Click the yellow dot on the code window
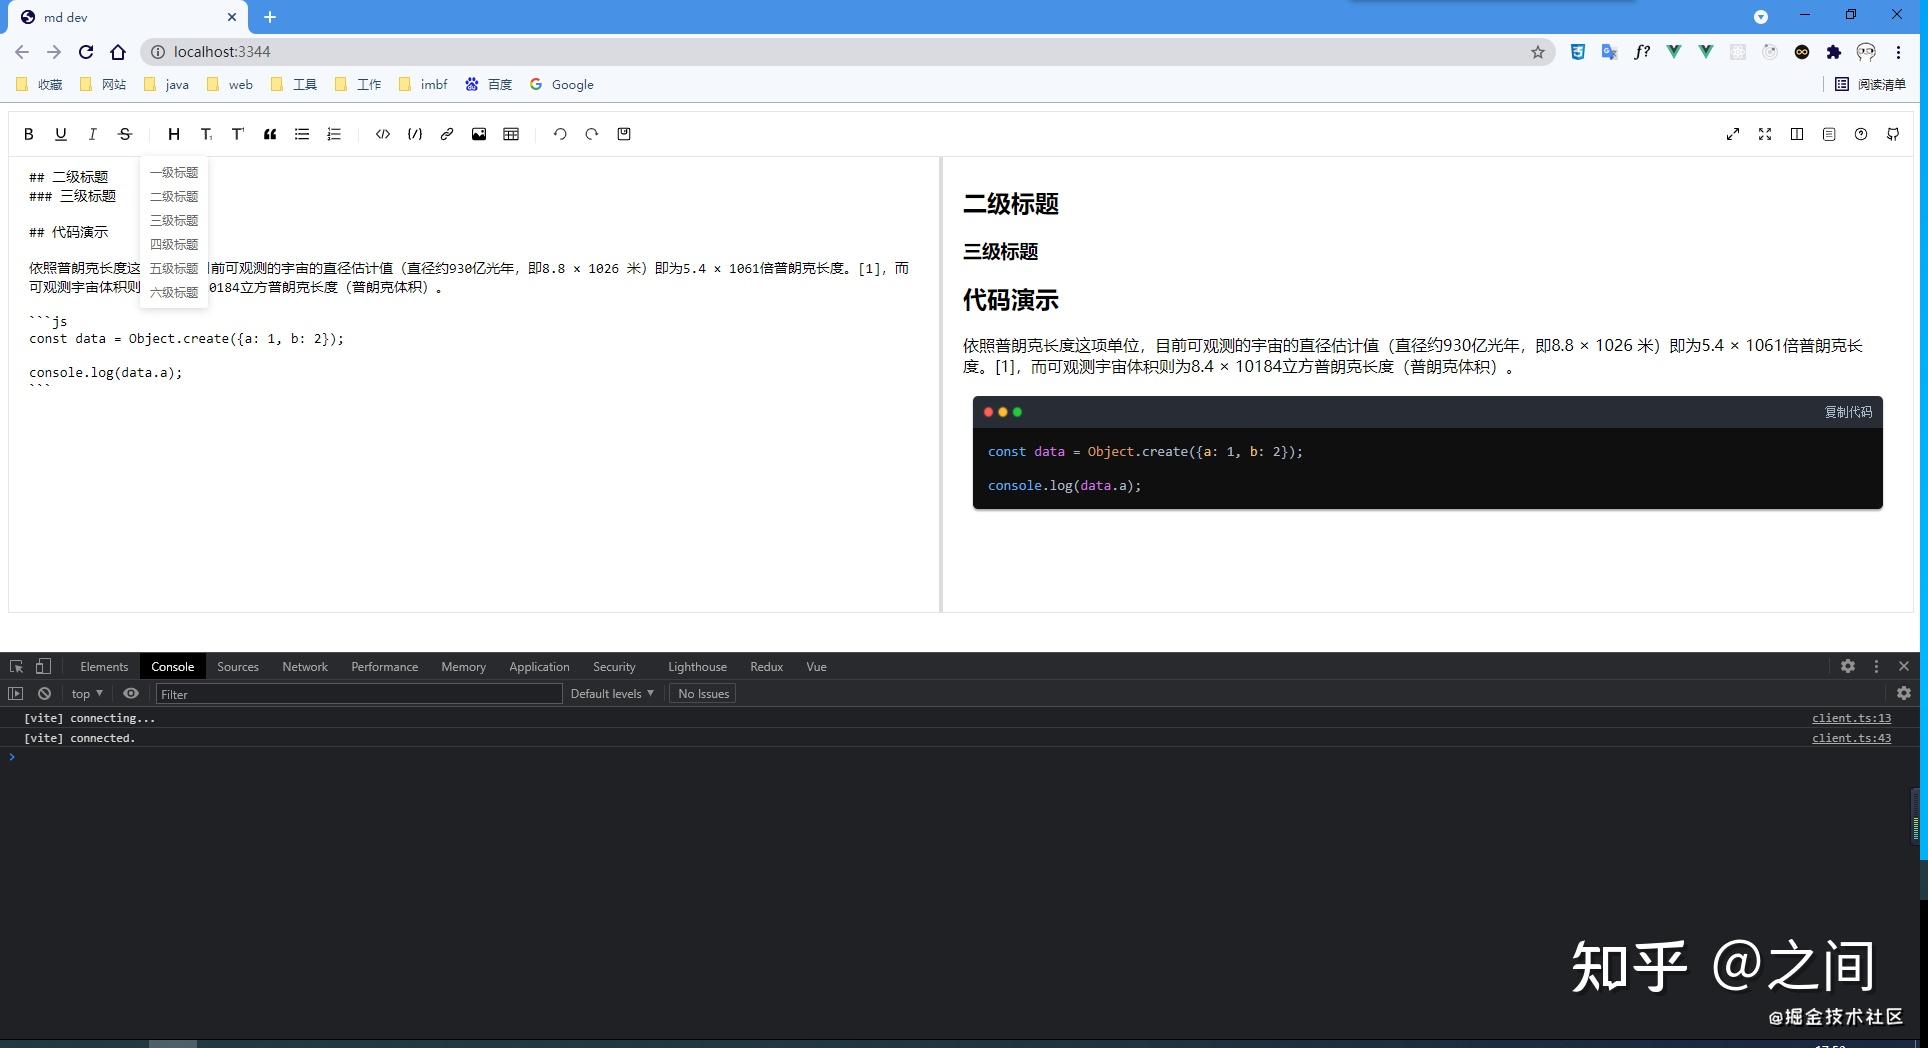The image size is (1928, 1048). pyautogui.click(x=1002, y=411)
